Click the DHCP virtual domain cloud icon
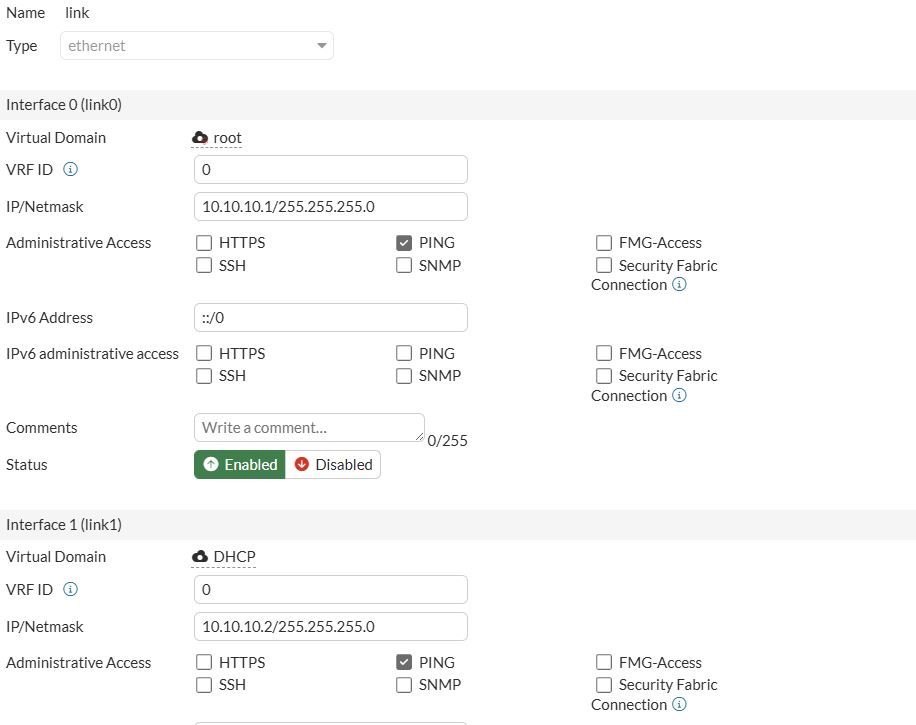The image size is (916, 725). (200, 557)
